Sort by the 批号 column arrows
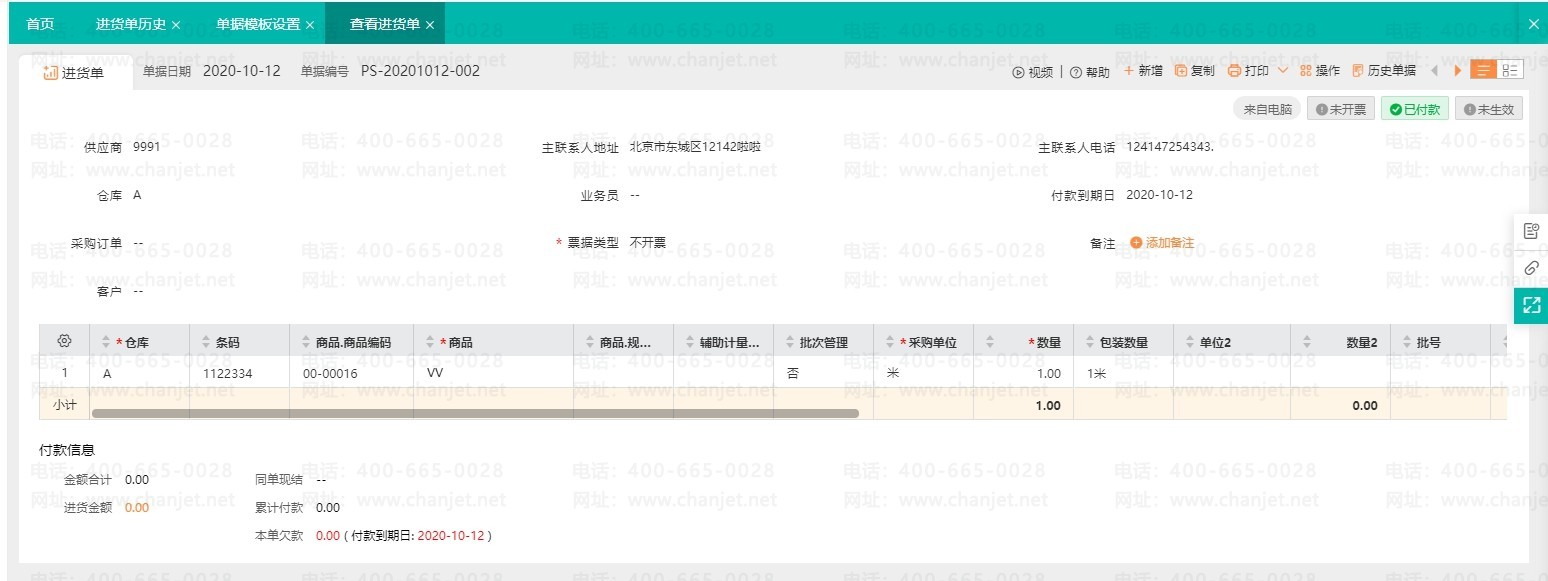Viewport: 1548px width, 581px height. coord(1405,343)
